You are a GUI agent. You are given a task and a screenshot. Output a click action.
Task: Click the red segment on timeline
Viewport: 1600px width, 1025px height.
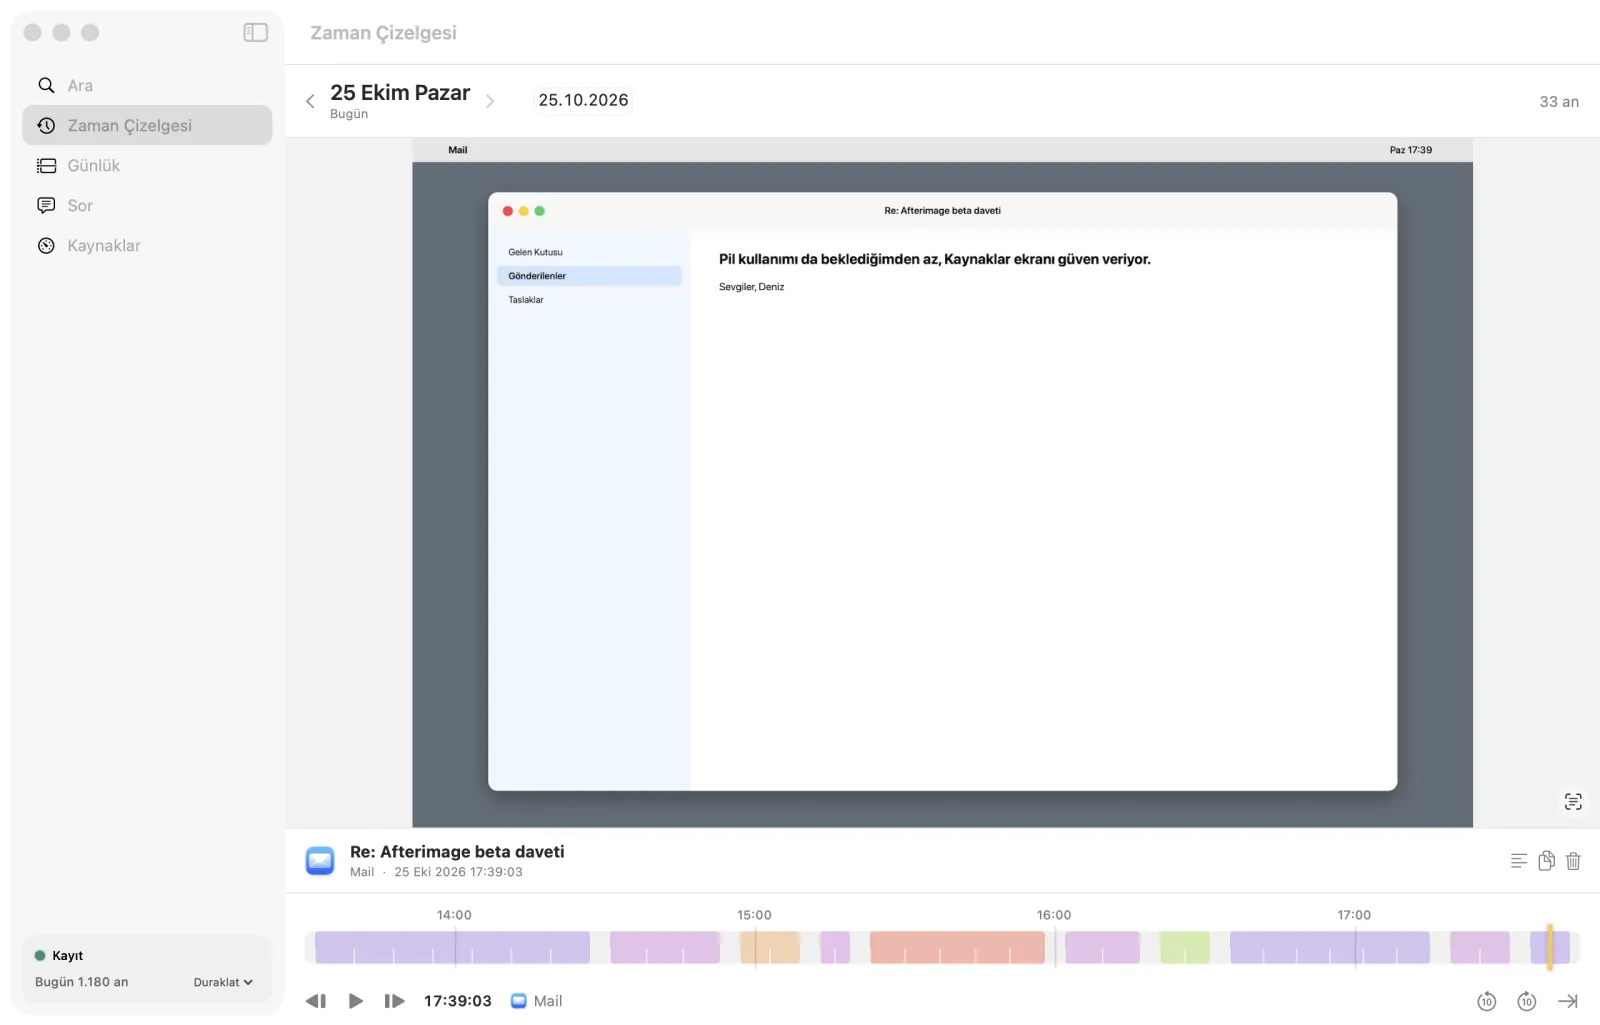957,947
